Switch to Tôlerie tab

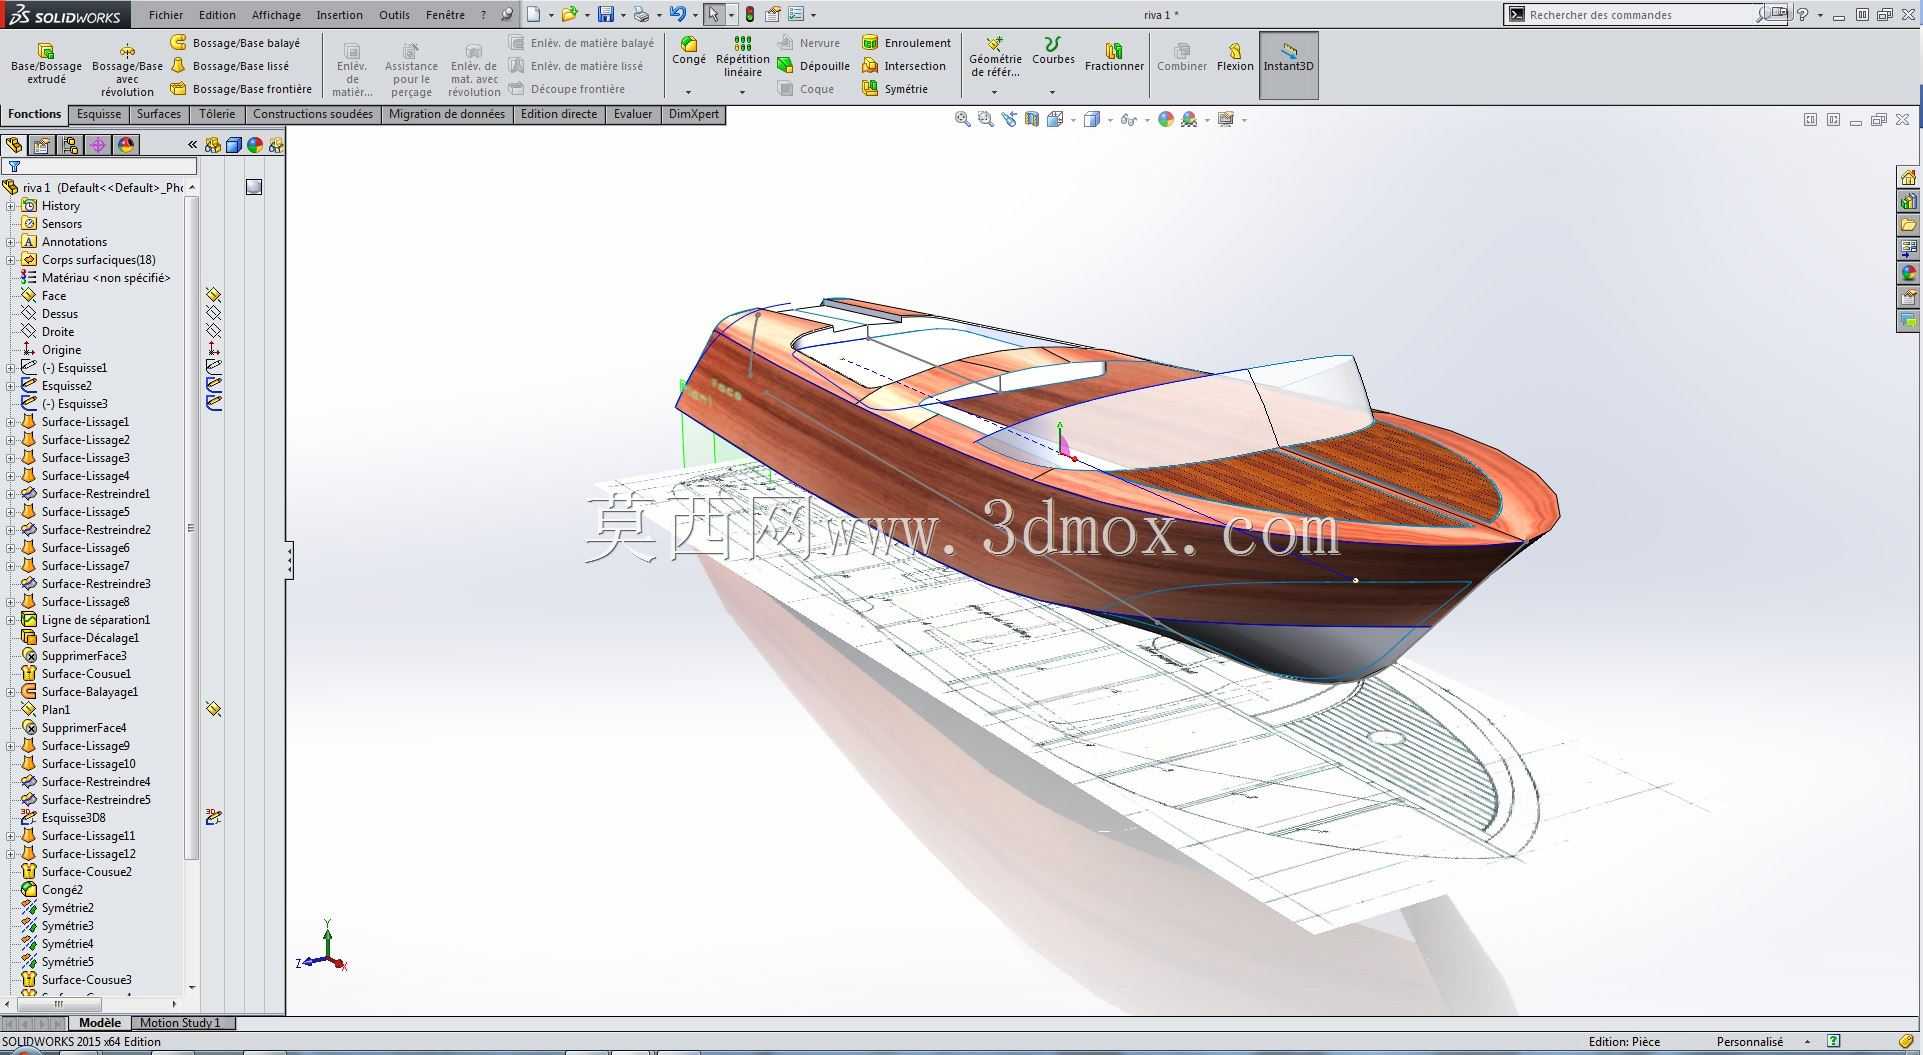(217, 114)
